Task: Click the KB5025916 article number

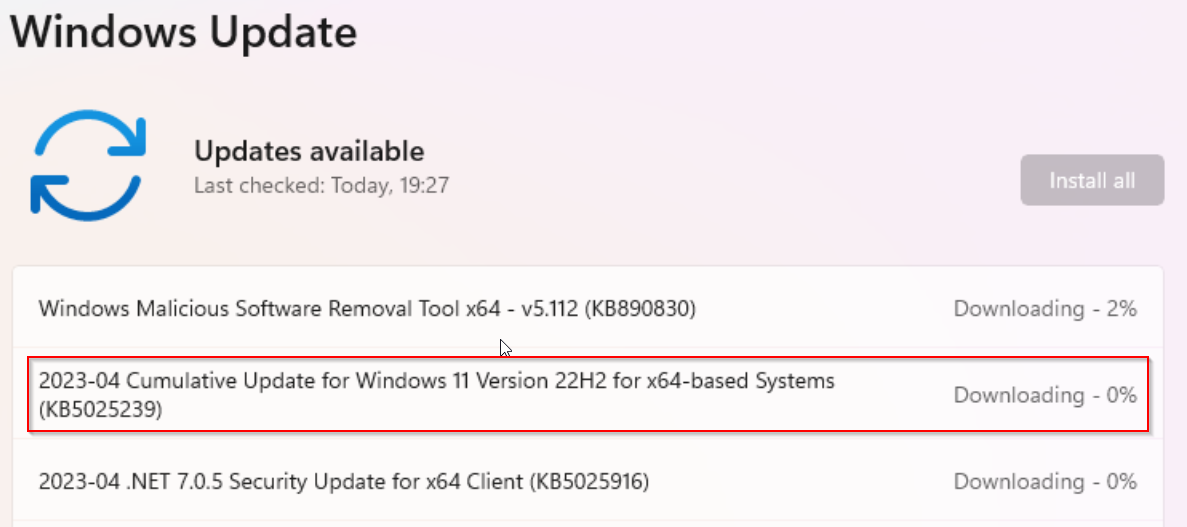Action: click(589, 482)
